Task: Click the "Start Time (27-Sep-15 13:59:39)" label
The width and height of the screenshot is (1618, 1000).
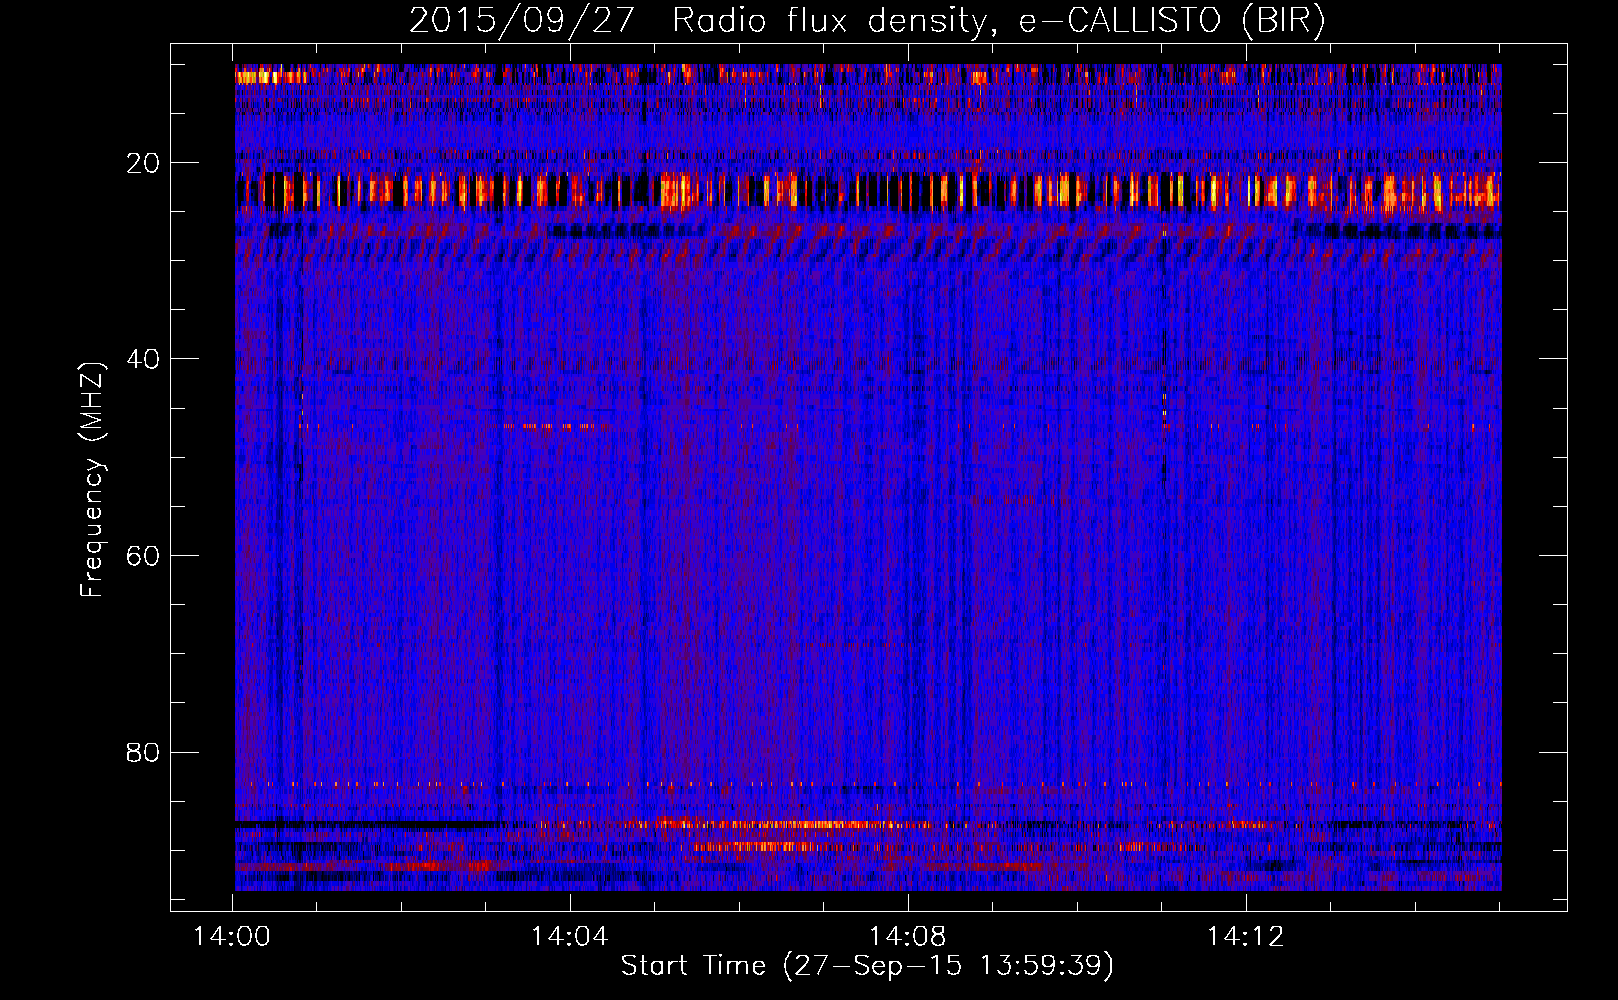Action: pos(867,966)
